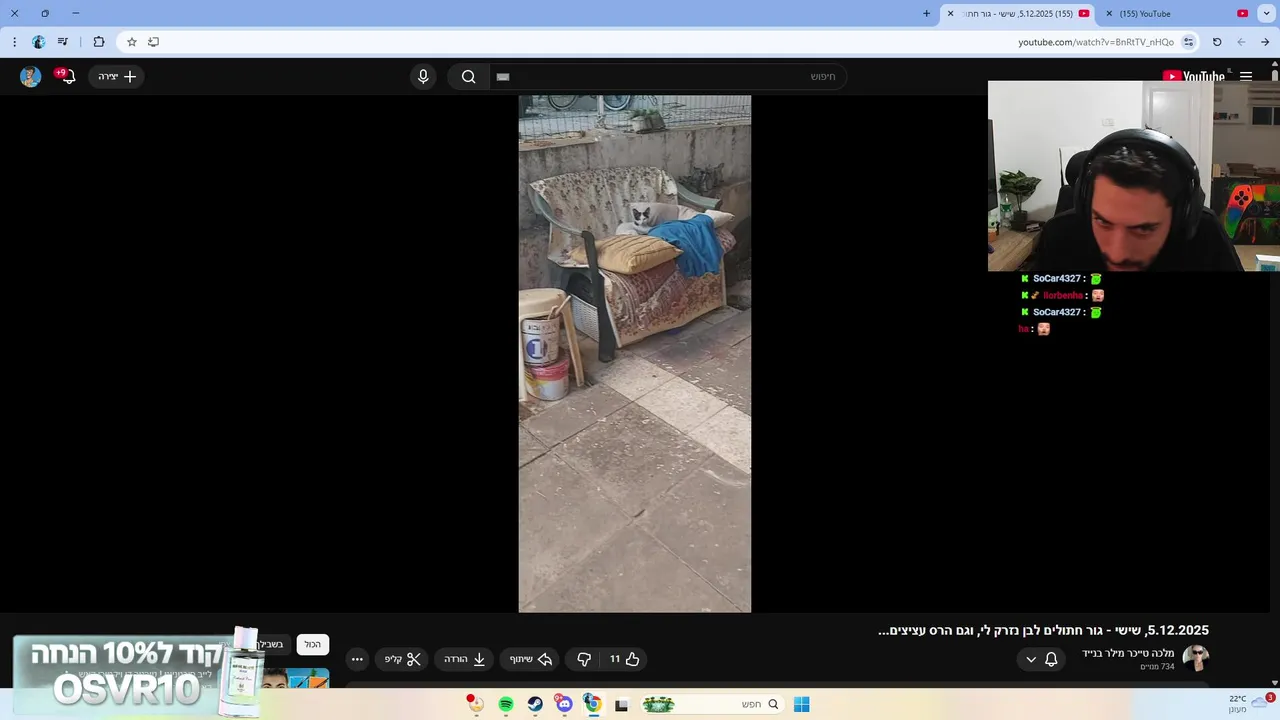
Task: Expand the browser tab search dropdown
Action: (x=1267, y=14)
